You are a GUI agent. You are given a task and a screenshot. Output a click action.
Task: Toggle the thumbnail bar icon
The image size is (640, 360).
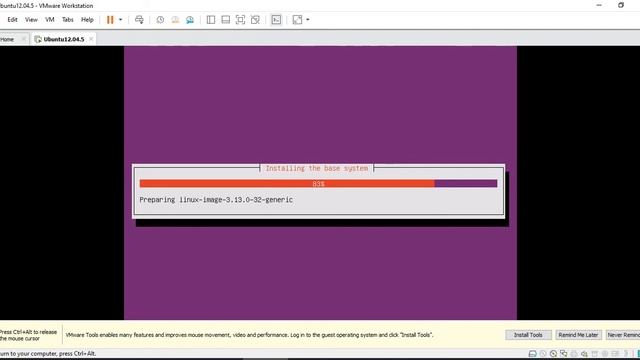(225, 20)
